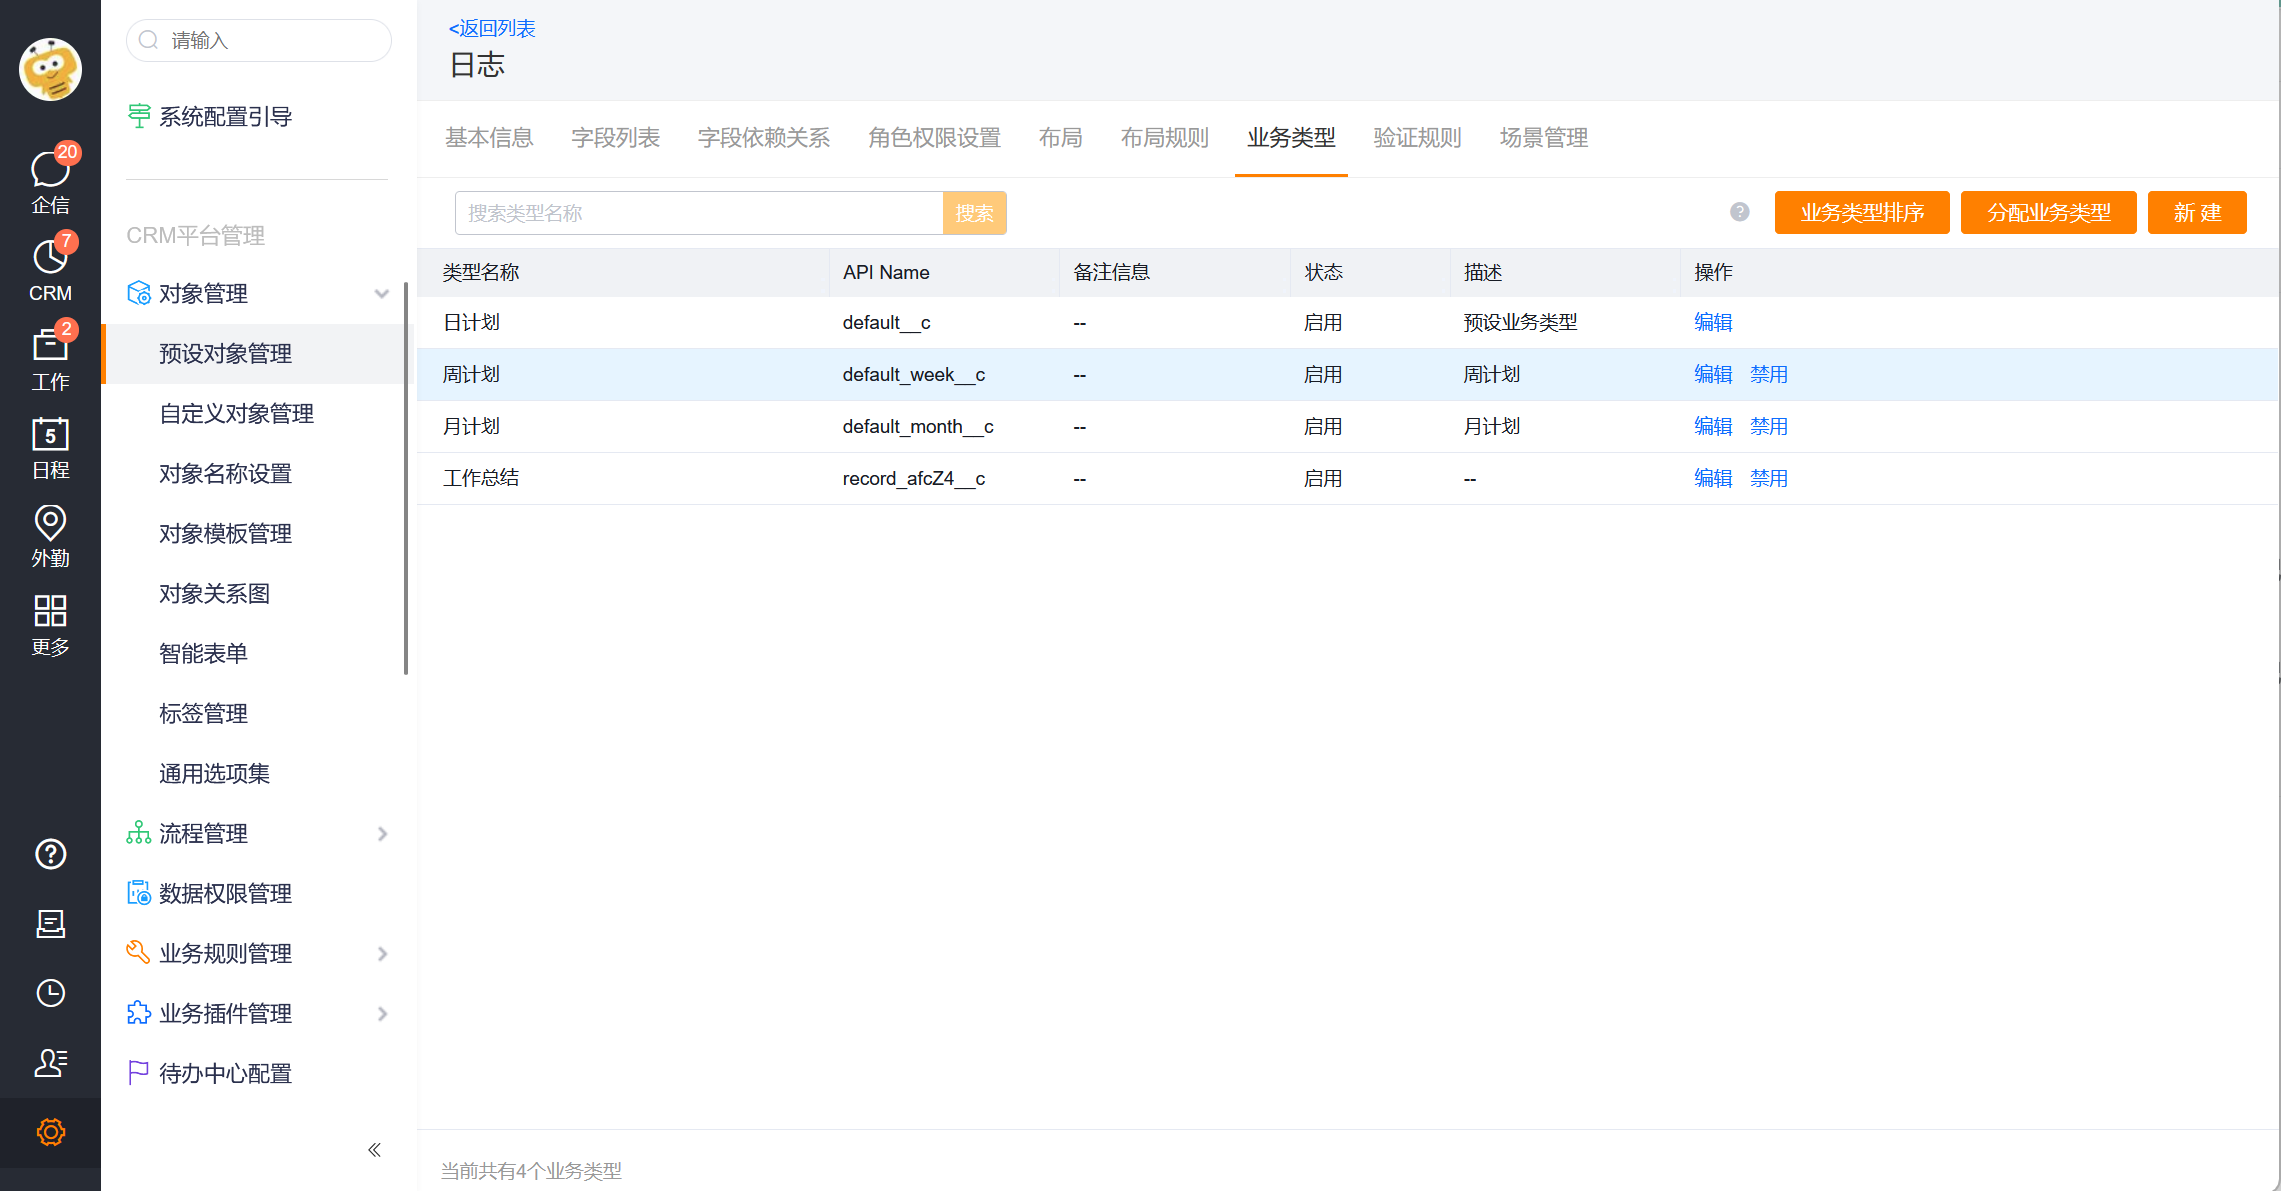
Task: Click the 对象管理 cube icon
Action: (139, 293)
